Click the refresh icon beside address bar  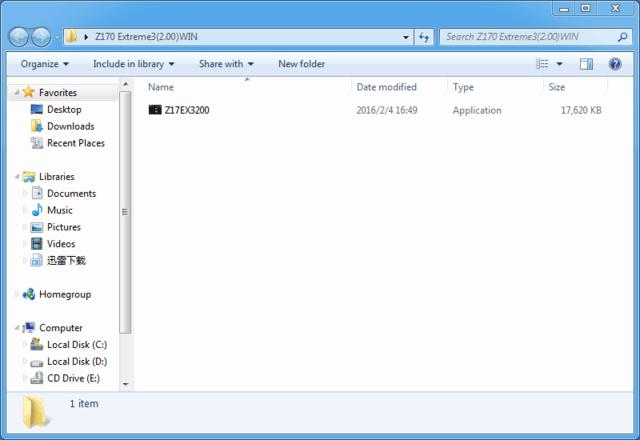(424, 37)
